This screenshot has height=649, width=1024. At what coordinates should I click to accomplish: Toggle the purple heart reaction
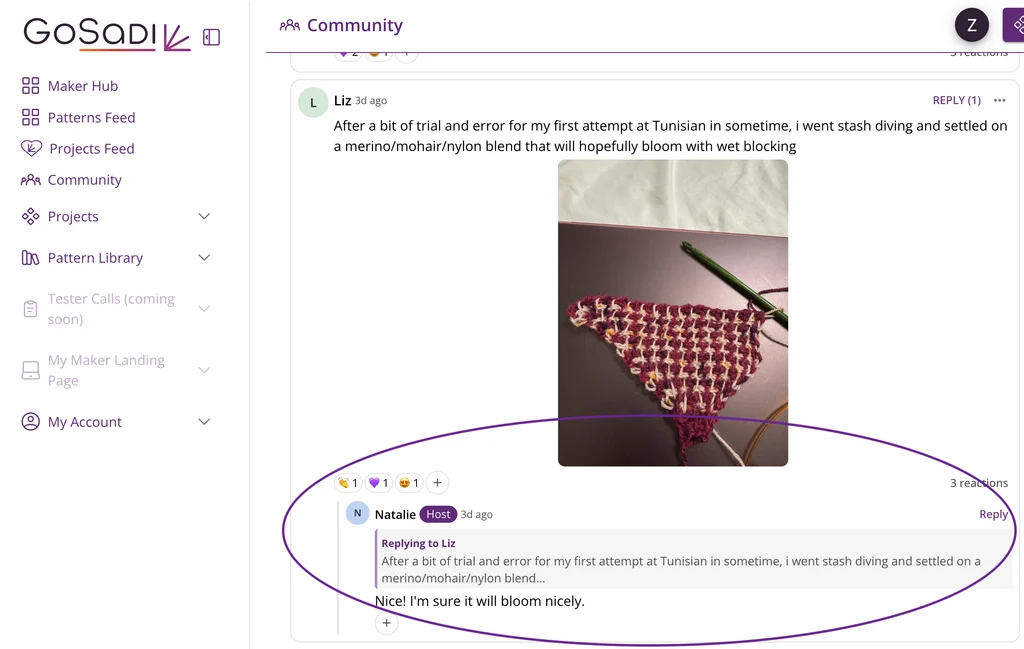[379, 483]
